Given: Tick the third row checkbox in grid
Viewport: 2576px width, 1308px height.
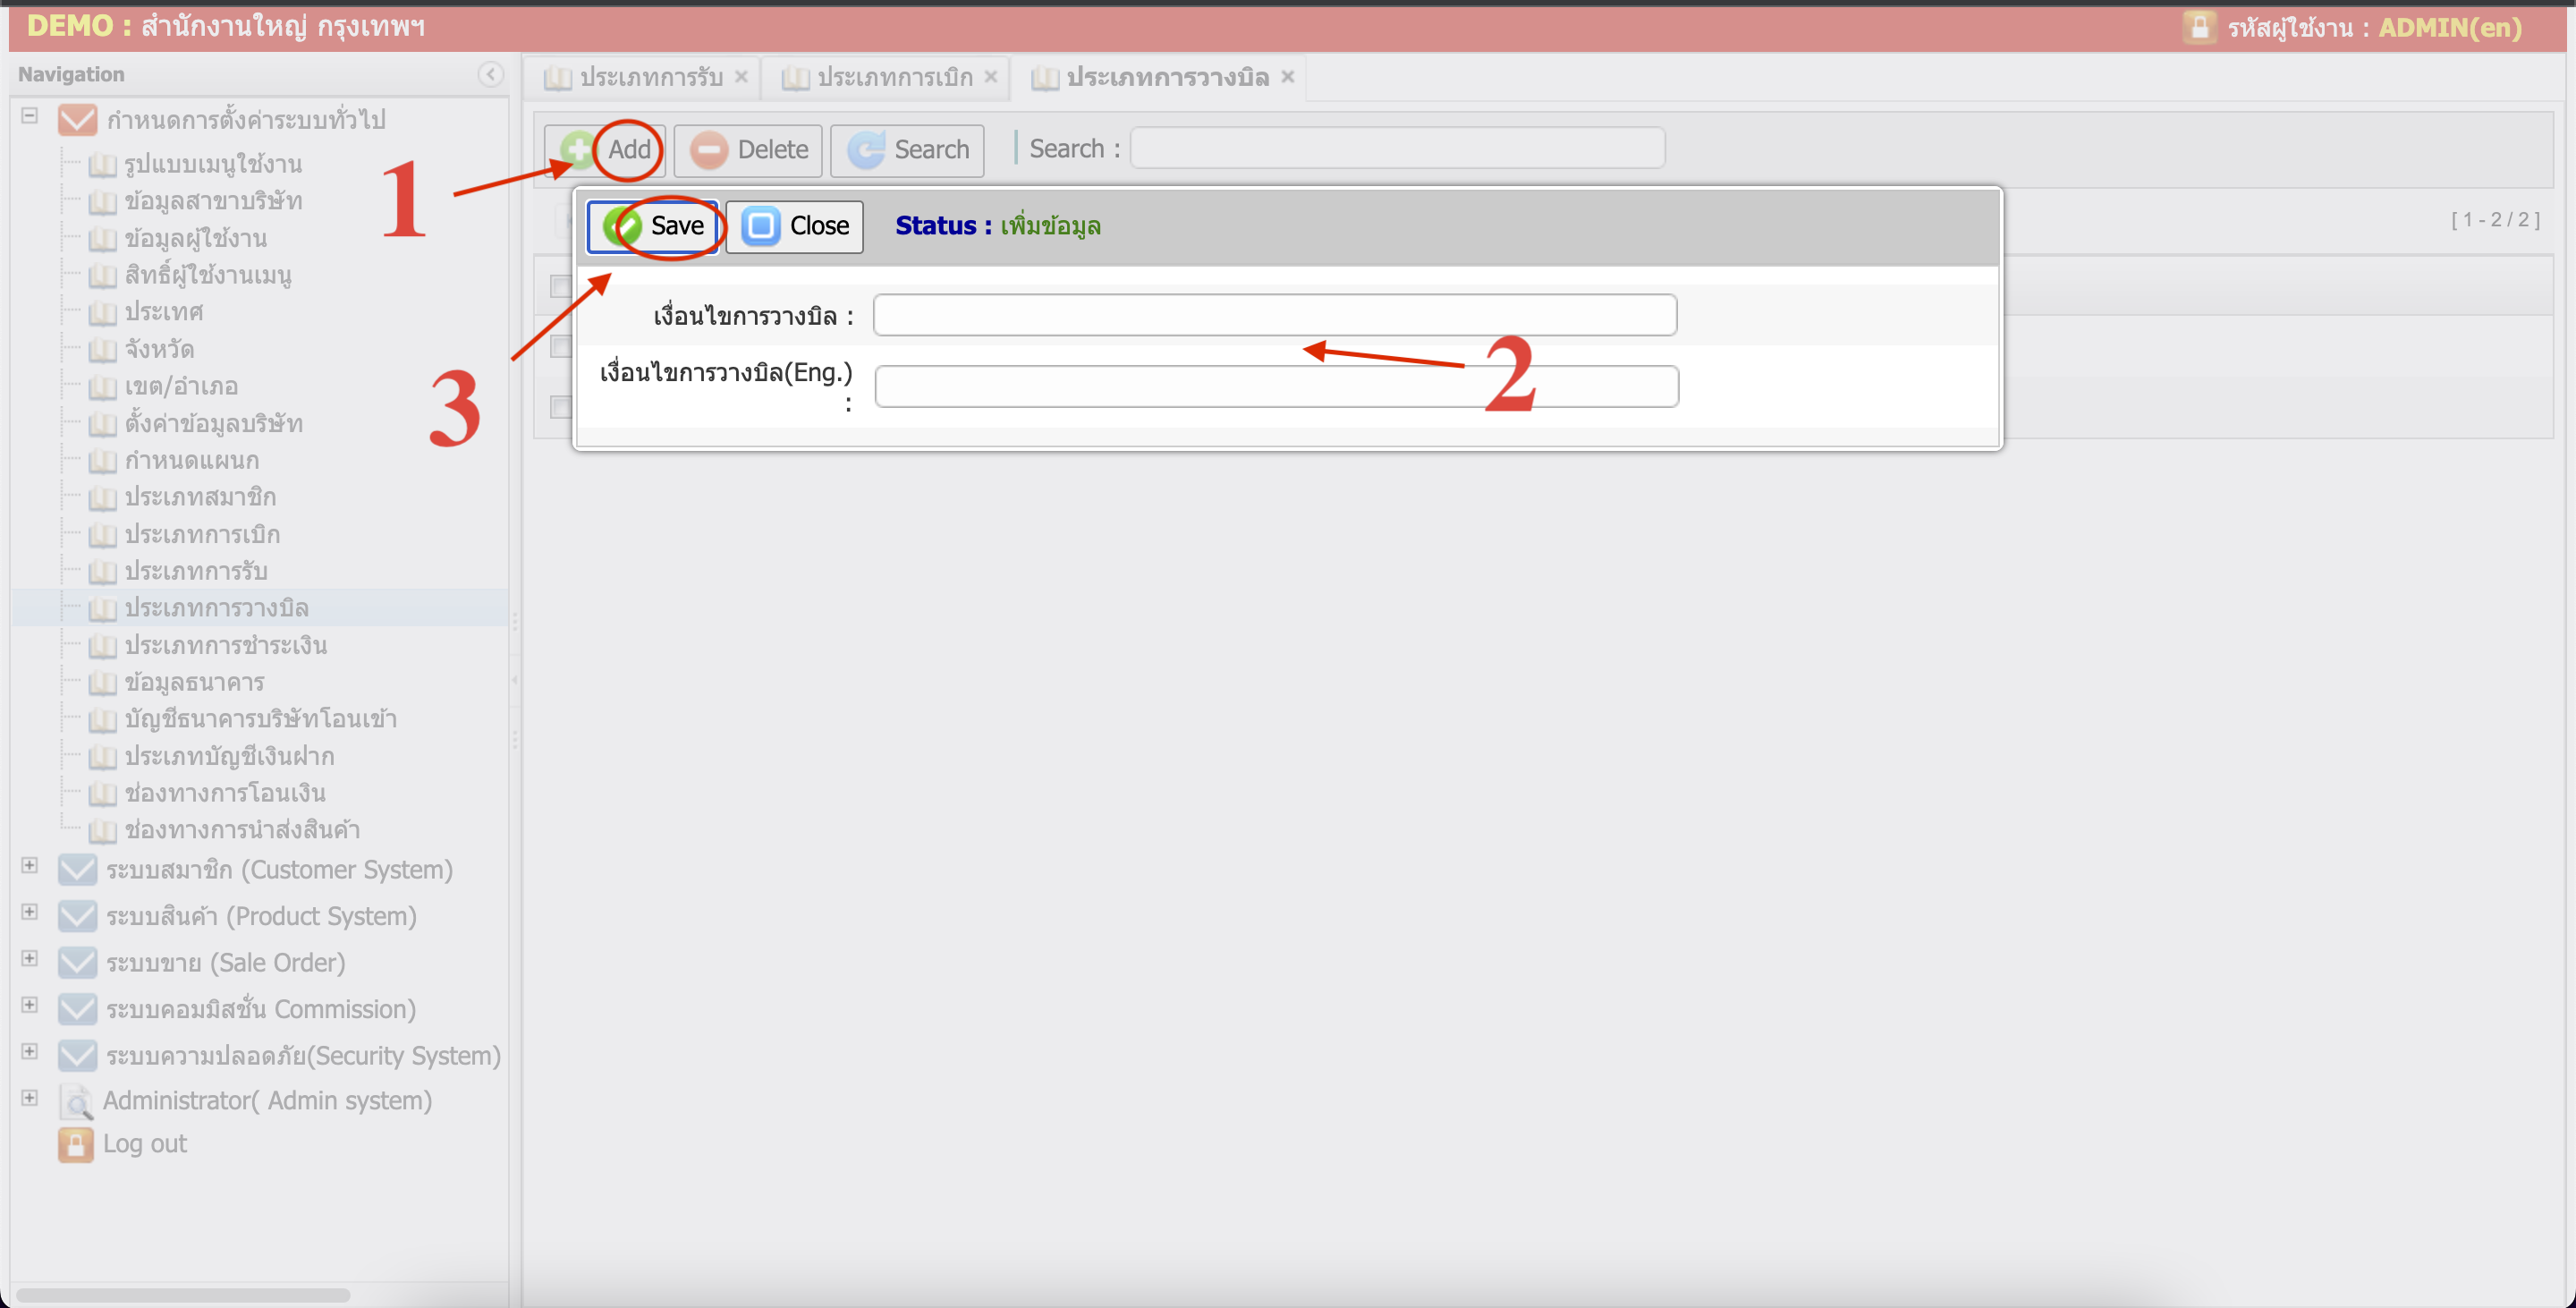Looking at the screenshot, I should point(560,407).
